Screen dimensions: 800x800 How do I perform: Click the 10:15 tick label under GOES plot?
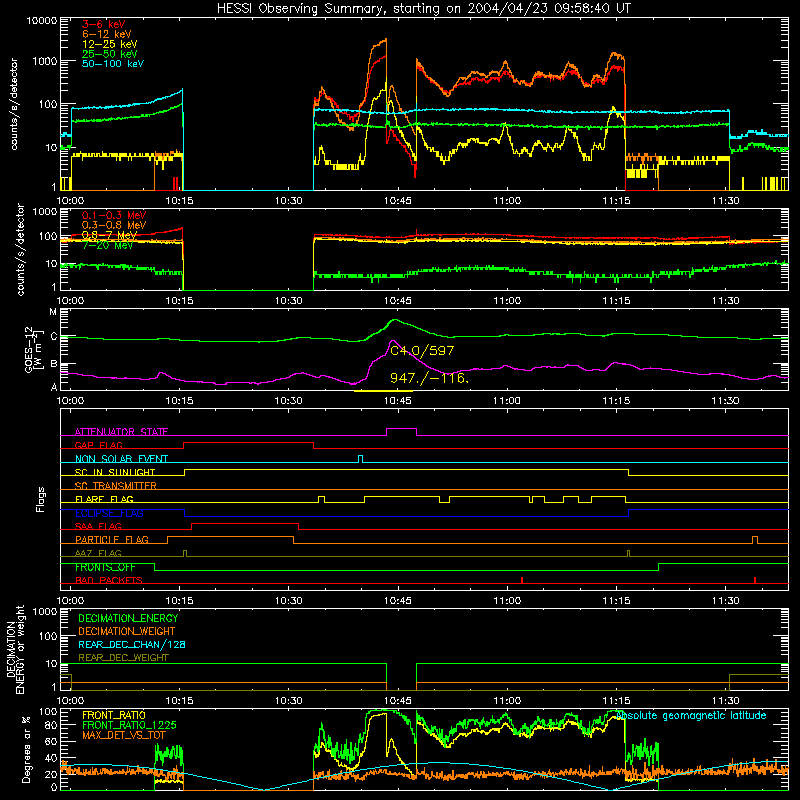pyautogui.click(x=179, y=401)
